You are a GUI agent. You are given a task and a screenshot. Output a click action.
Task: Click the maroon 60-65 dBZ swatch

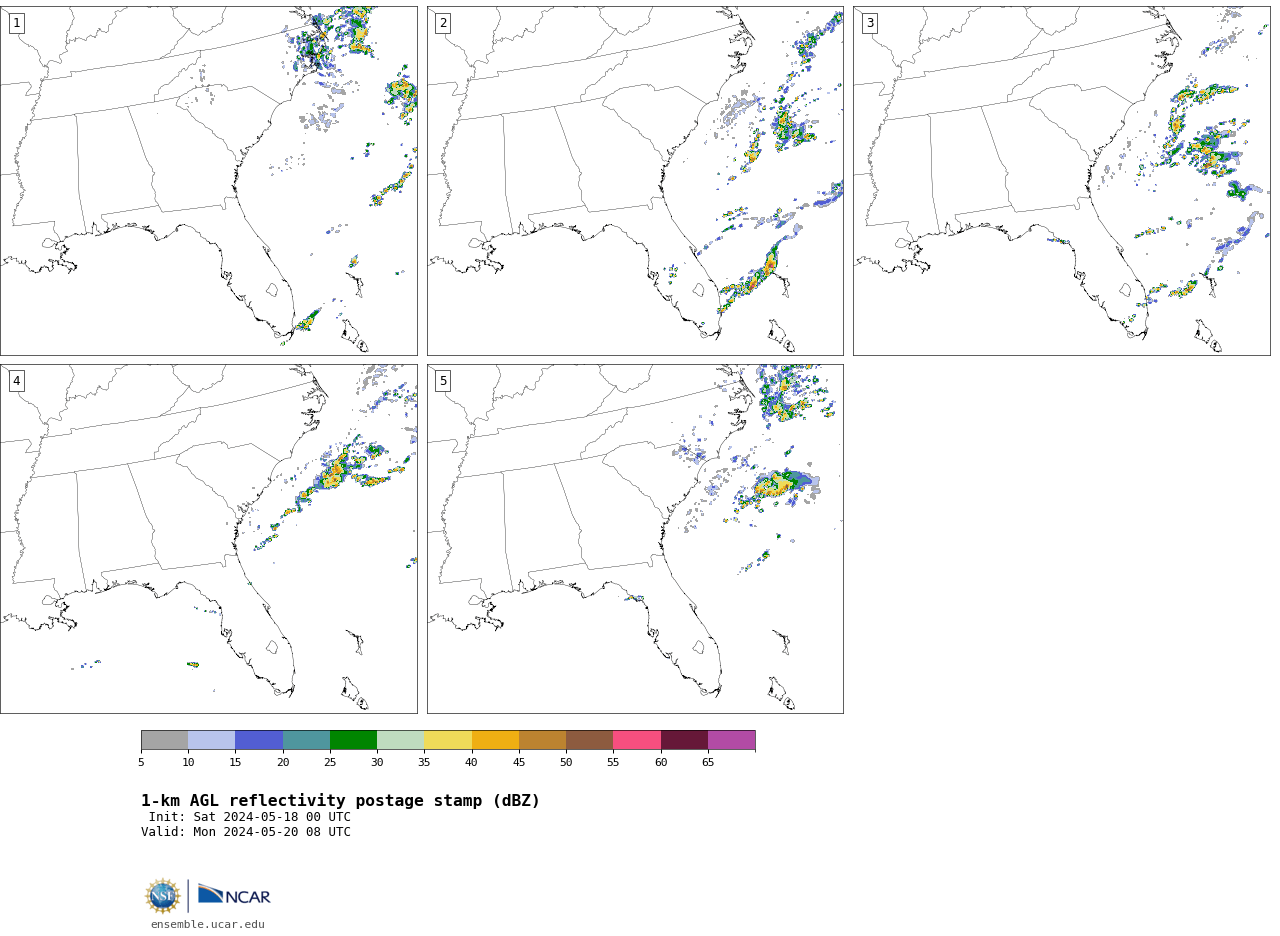click(684, 740)
